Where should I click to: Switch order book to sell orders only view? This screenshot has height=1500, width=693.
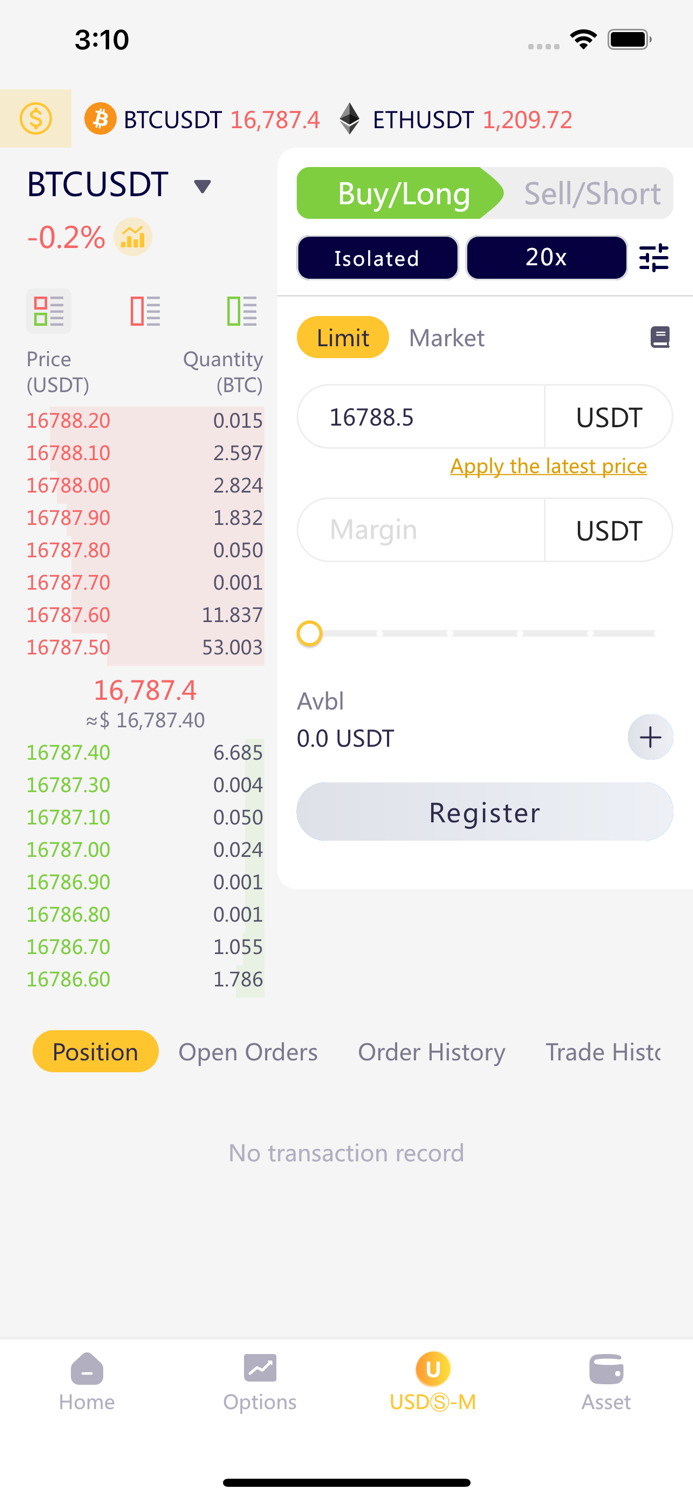pos(145,311)
